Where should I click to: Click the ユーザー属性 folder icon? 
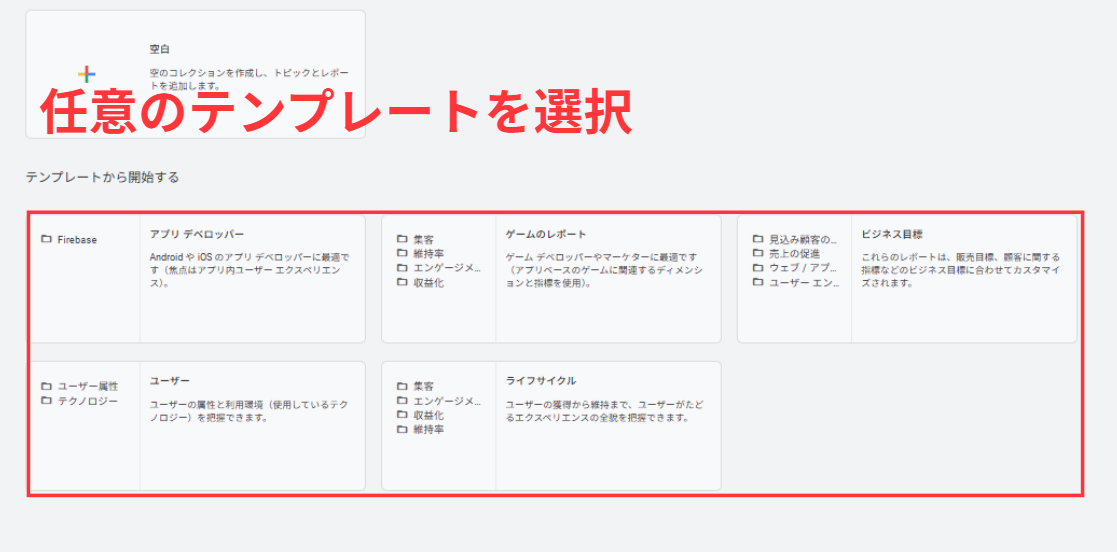click(x=46, y=386)
